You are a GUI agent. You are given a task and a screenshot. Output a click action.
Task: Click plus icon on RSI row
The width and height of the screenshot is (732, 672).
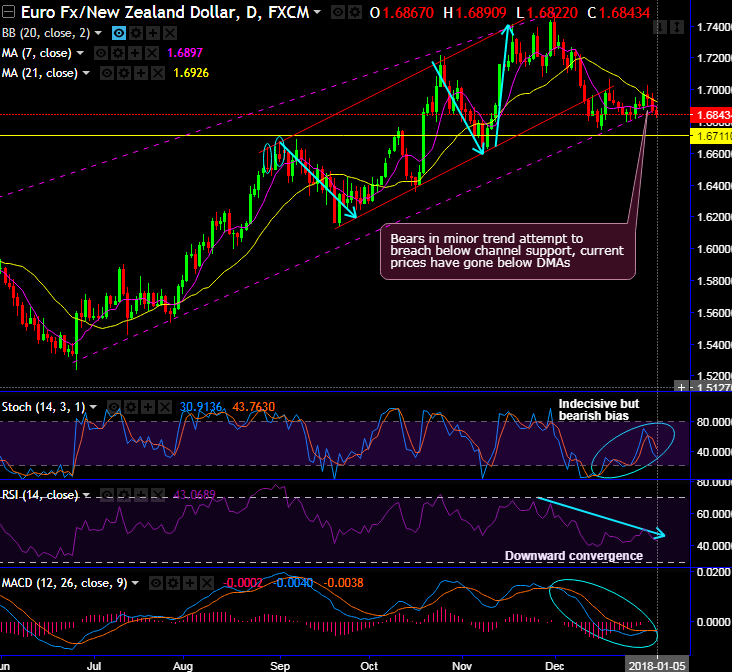(x=141, y=495)
